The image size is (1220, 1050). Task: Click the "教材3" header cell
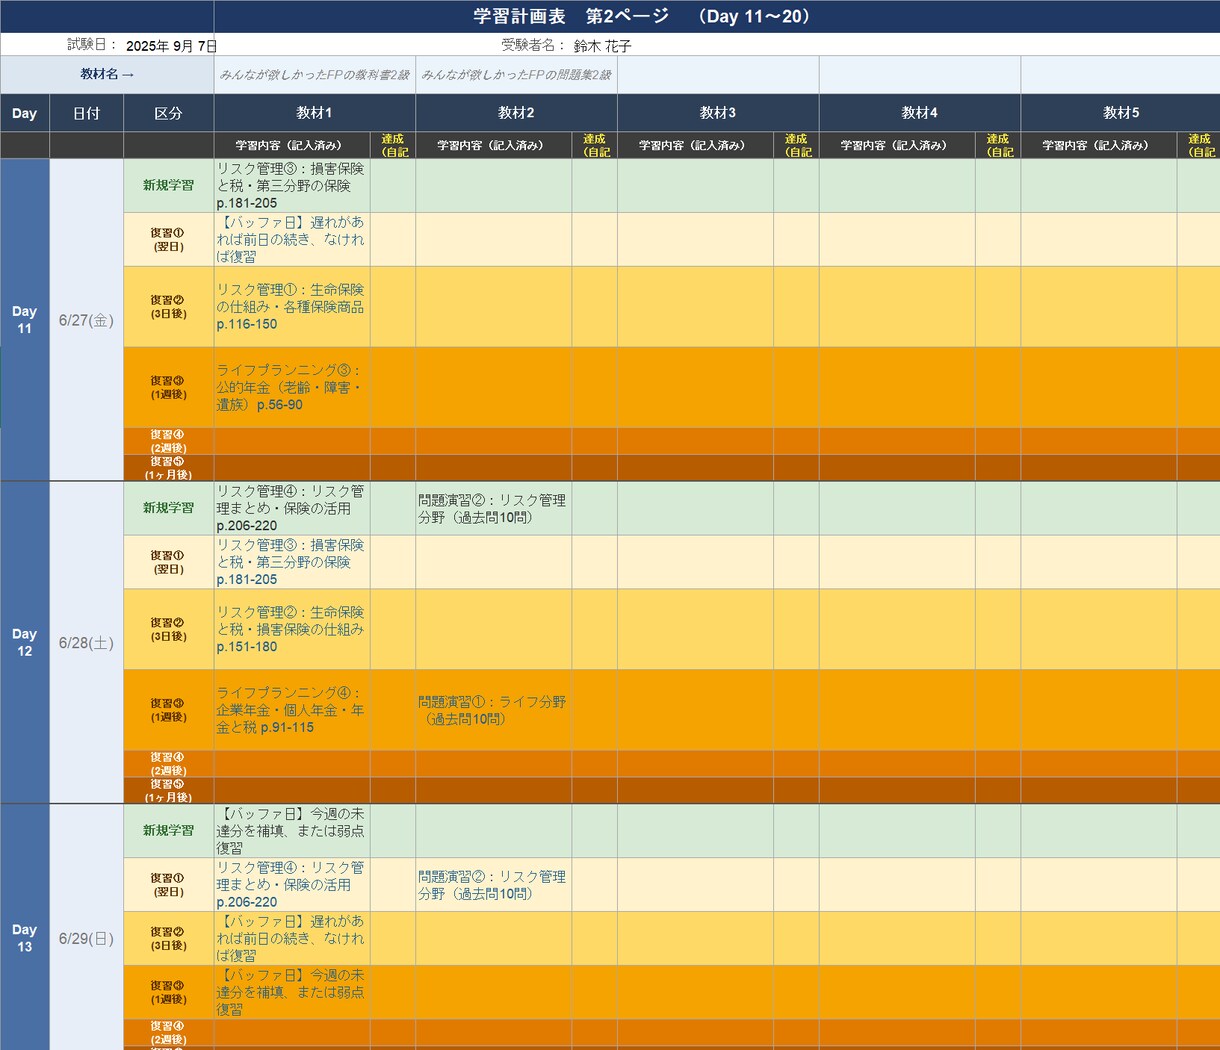click(x=719, y=113)
